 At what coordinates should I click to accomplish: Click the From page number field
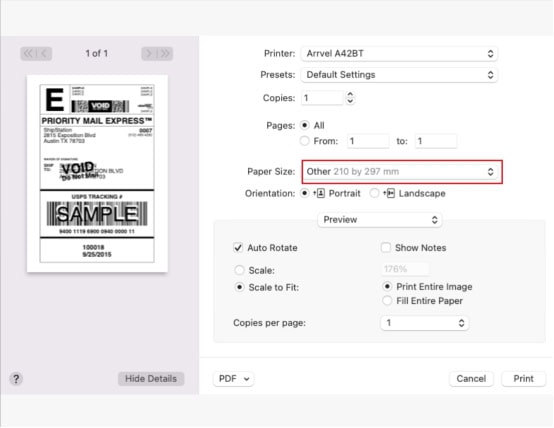coord(368,141)
